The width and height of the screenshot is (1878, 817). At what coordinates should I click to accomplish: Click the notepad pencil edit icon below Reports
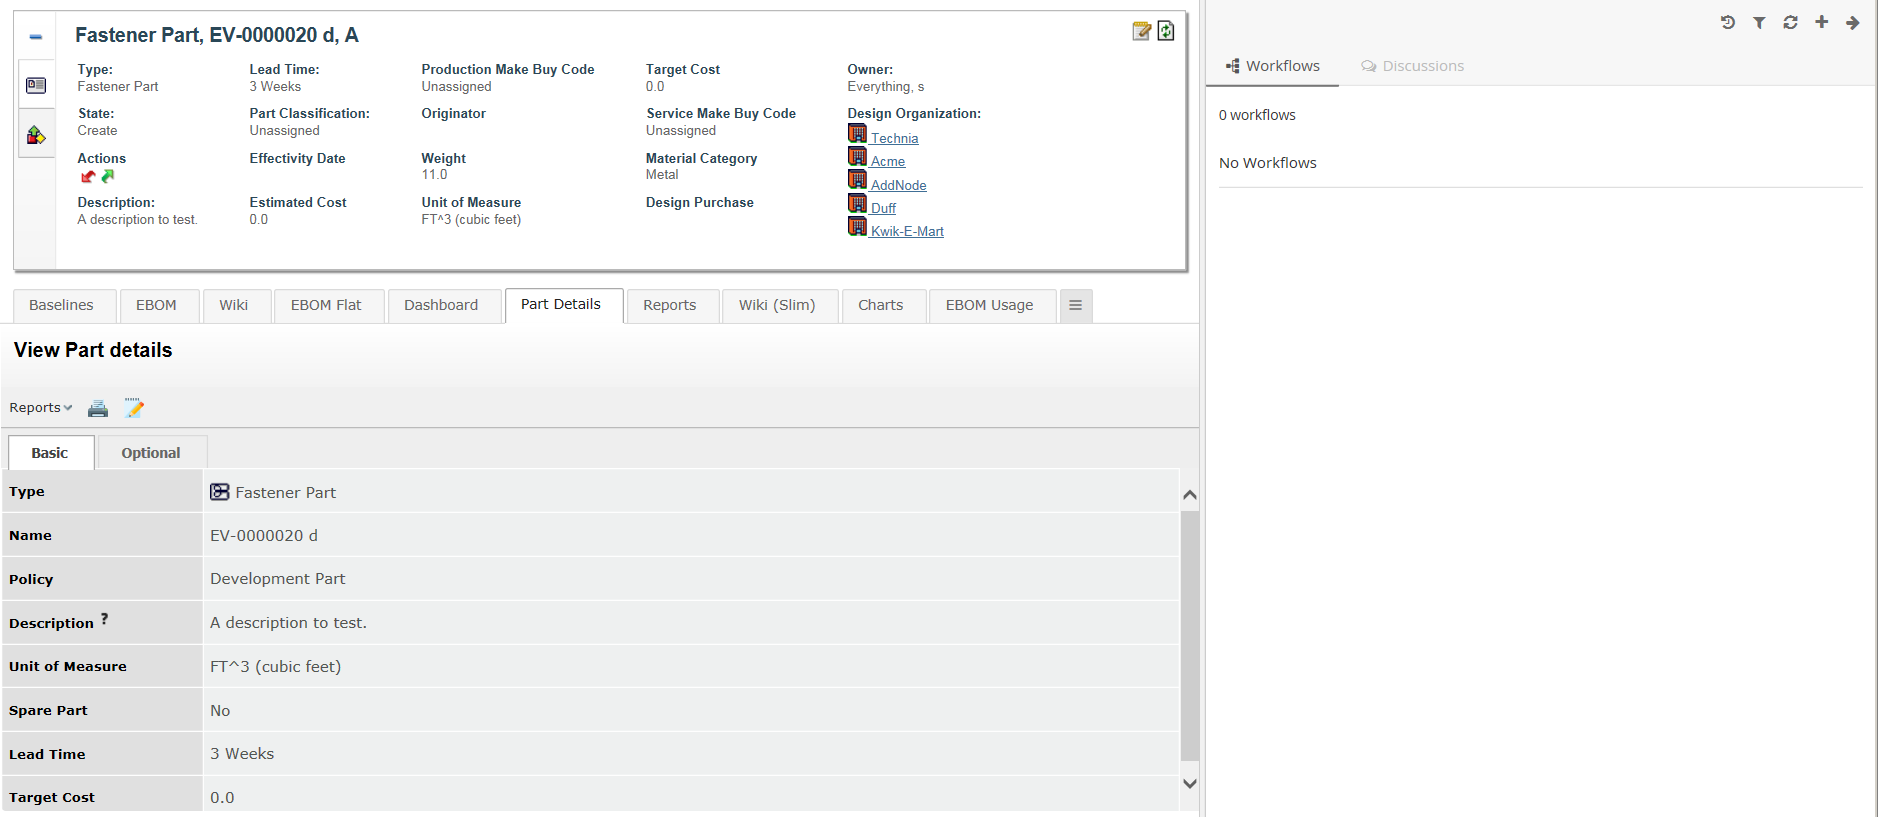click(x=134, y=408)
